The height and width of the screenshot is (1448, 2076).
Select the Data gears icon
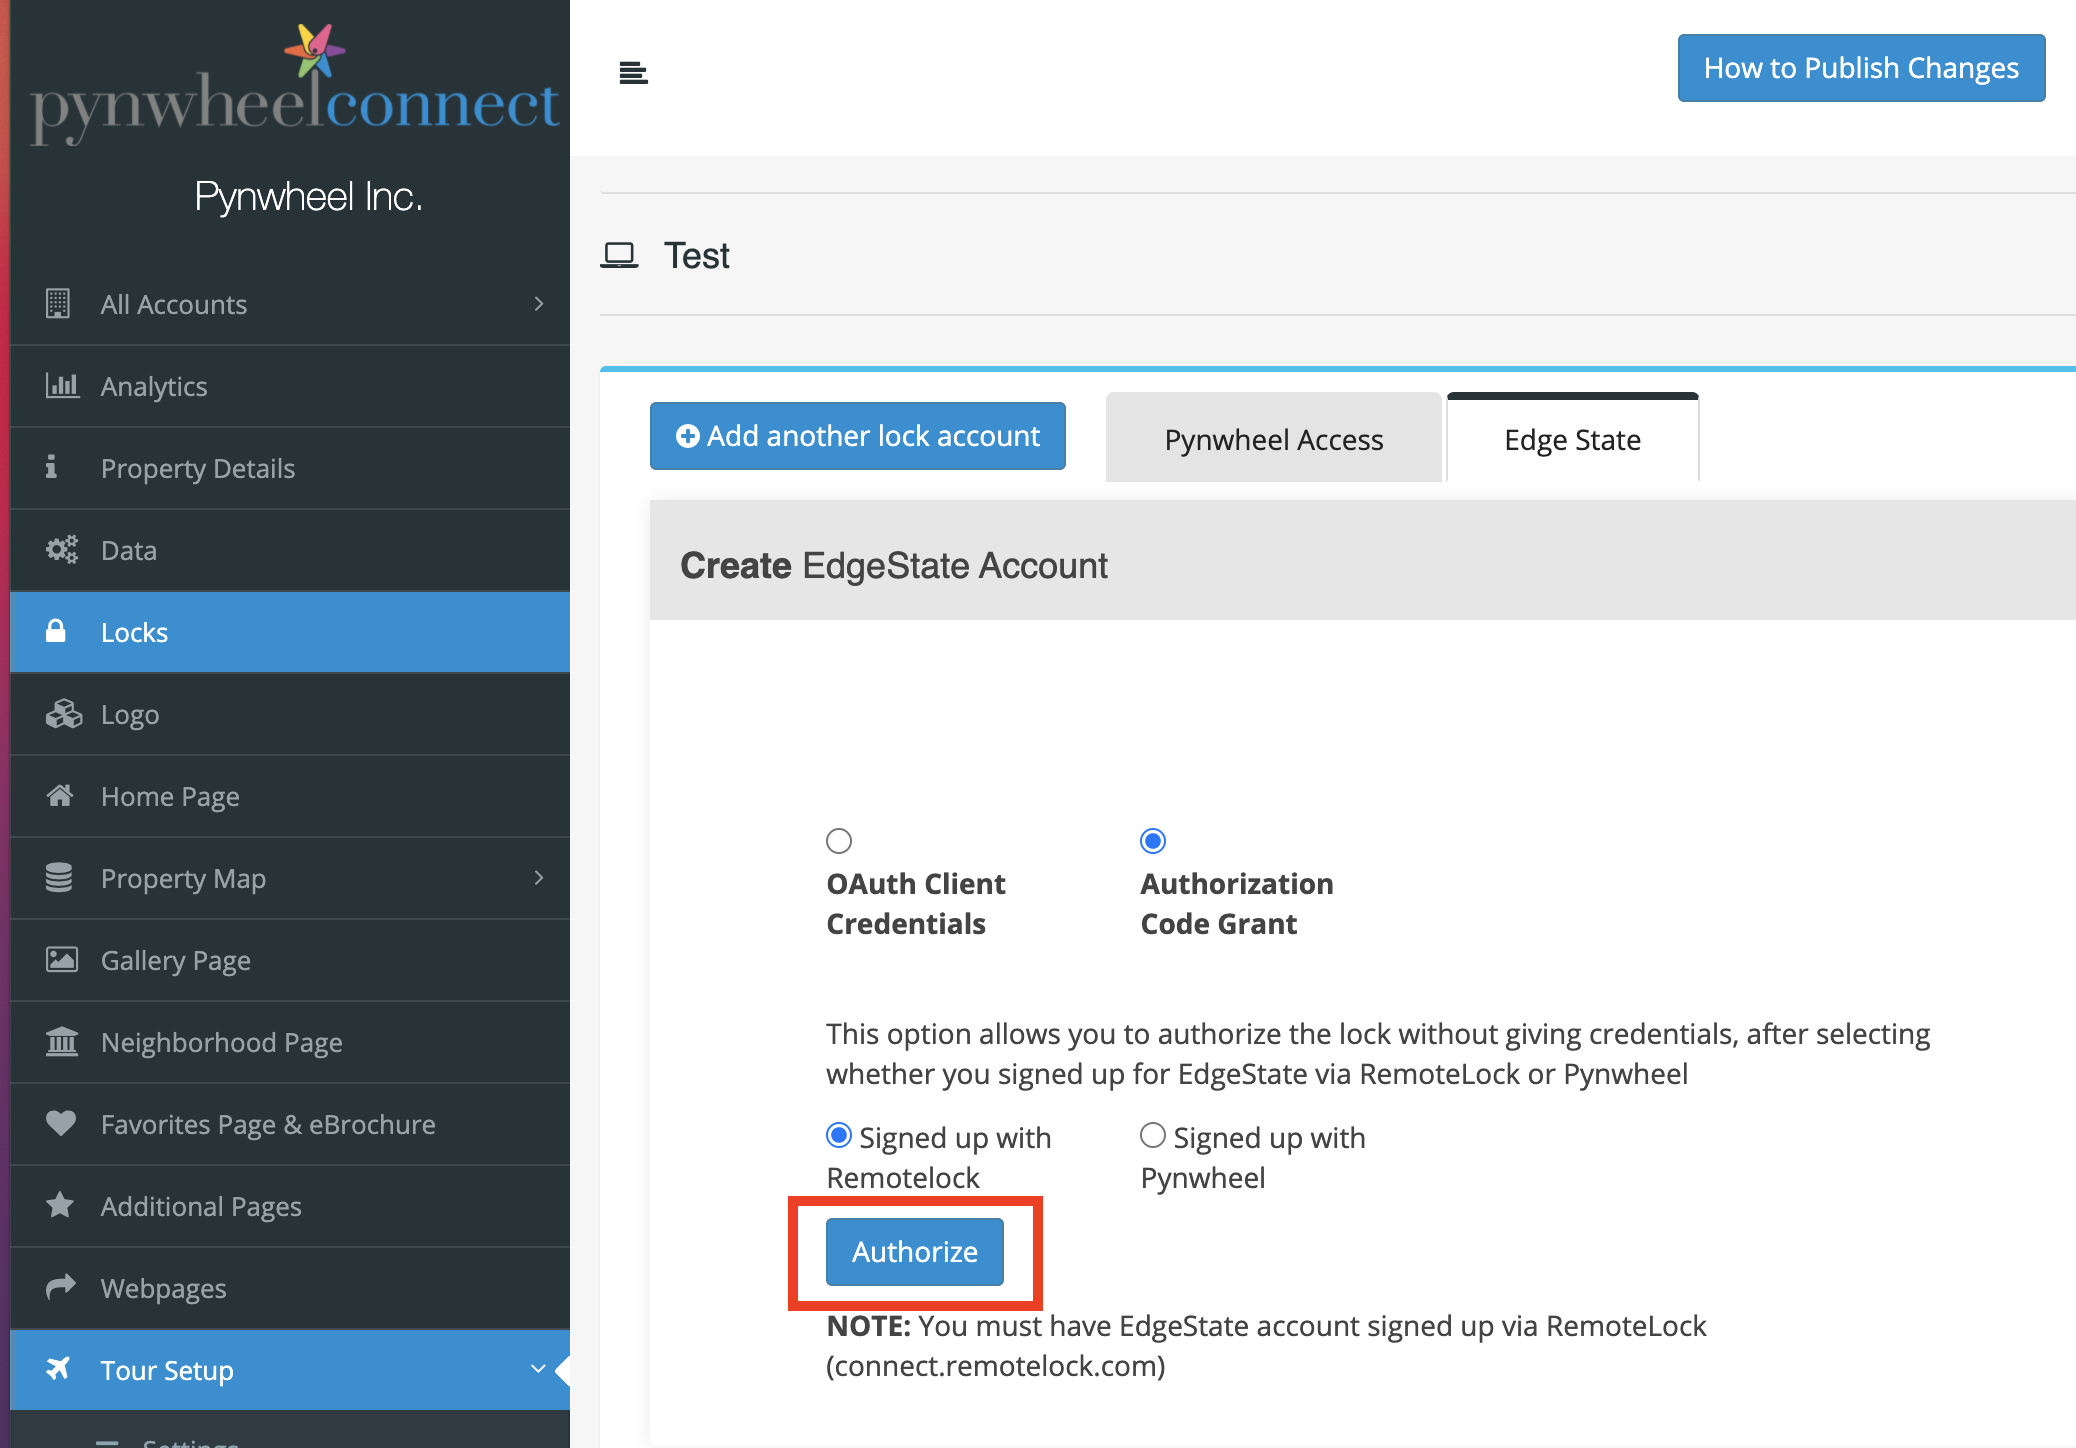pyautogui.click(x=61, y=550)
